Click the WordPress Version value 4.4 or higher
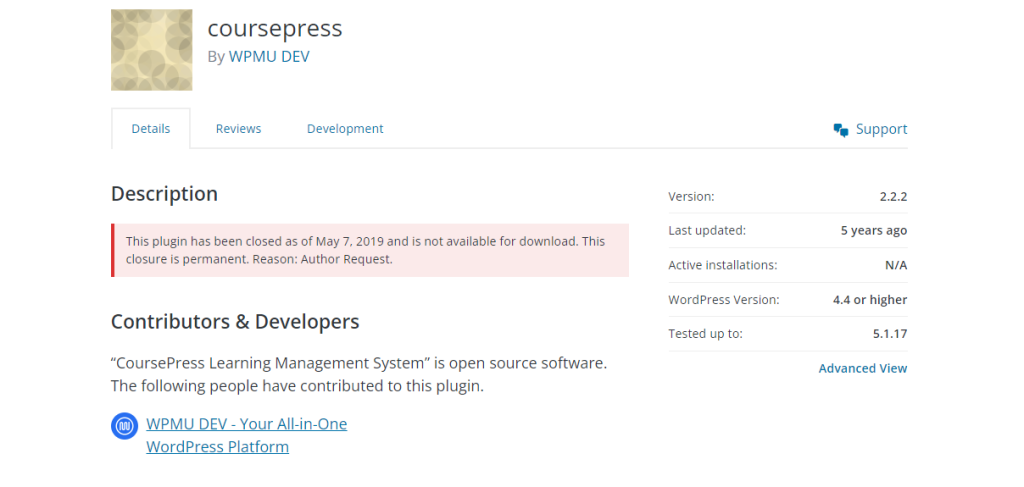Screen dimensions: 1024x487 click(870, 300)
